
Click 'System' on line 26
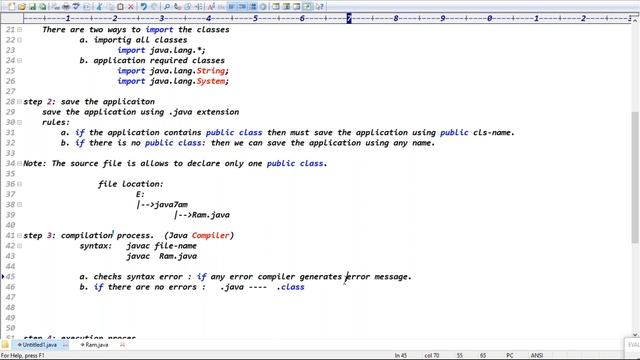(x=211, y=81)
